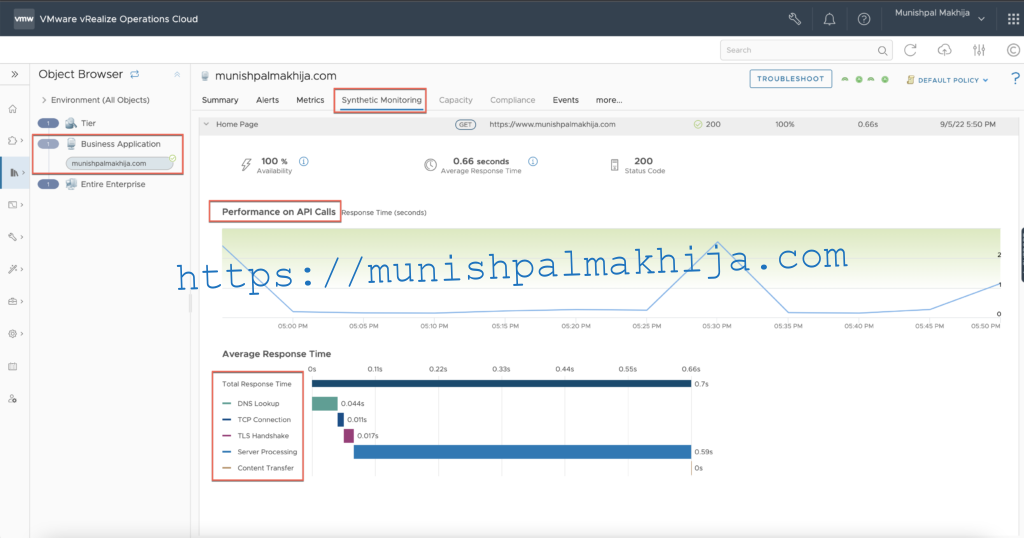Open the Events tab
The height and width of the screenshot is (538, 1024).
tap(566, 100)
